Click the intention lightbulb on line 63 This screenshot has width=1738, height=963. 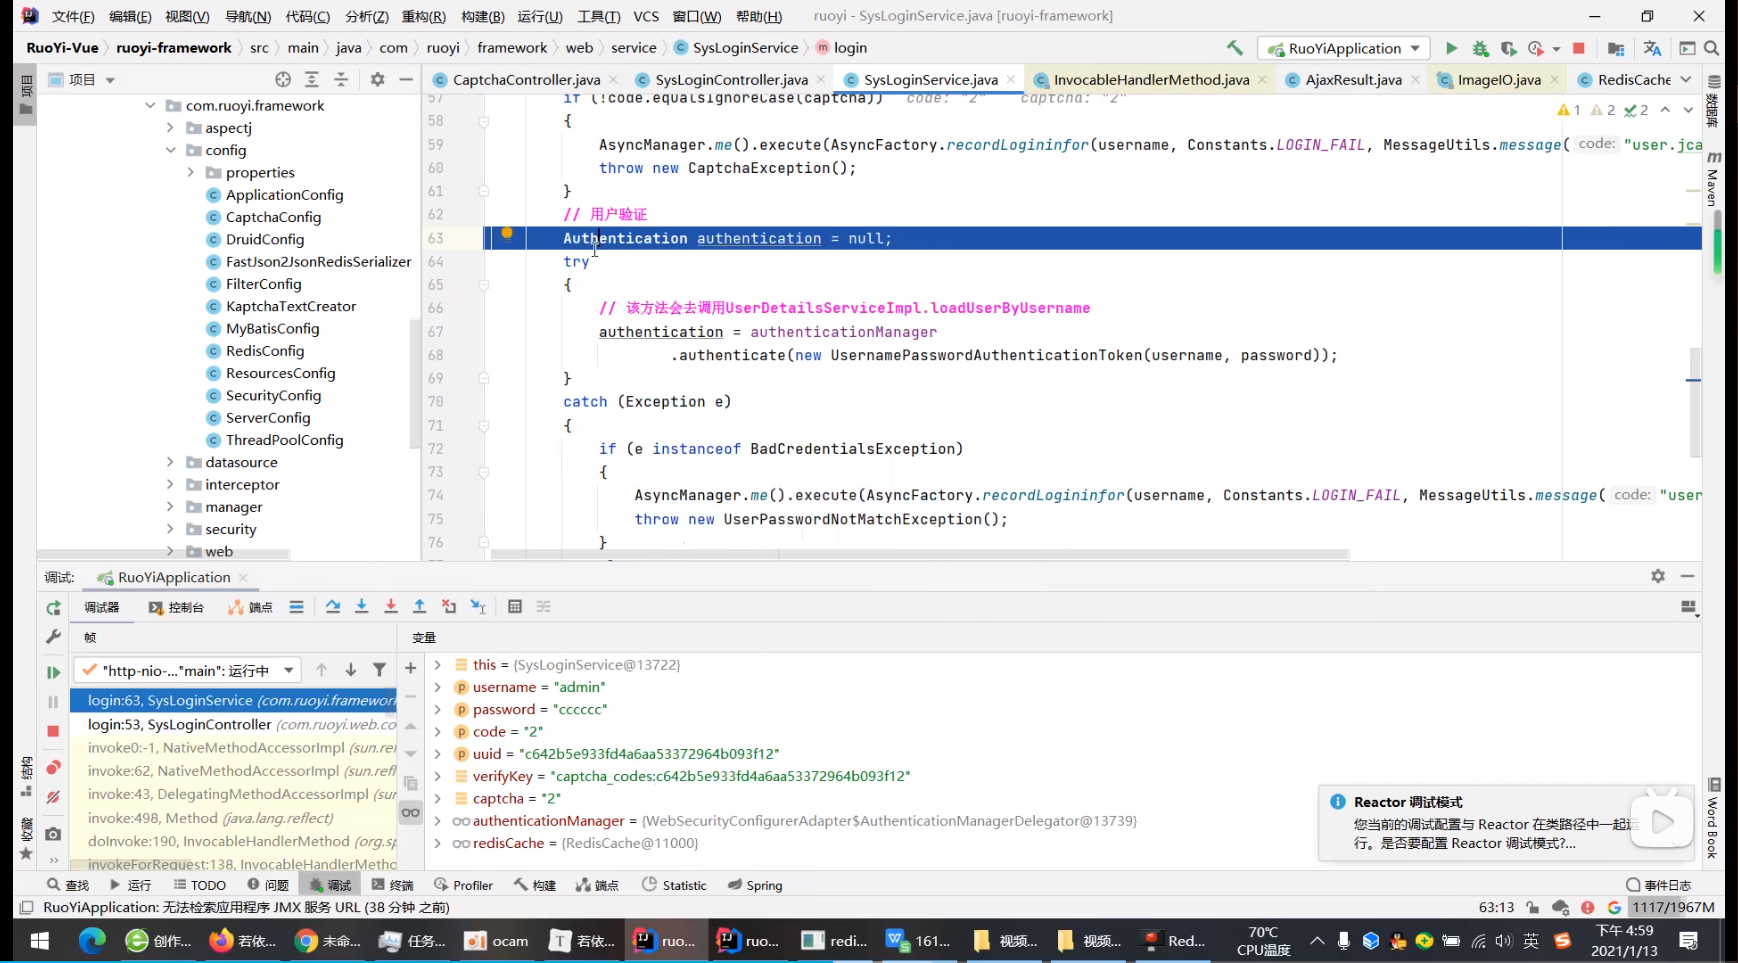pyautogui.click(x=507, y=234)
